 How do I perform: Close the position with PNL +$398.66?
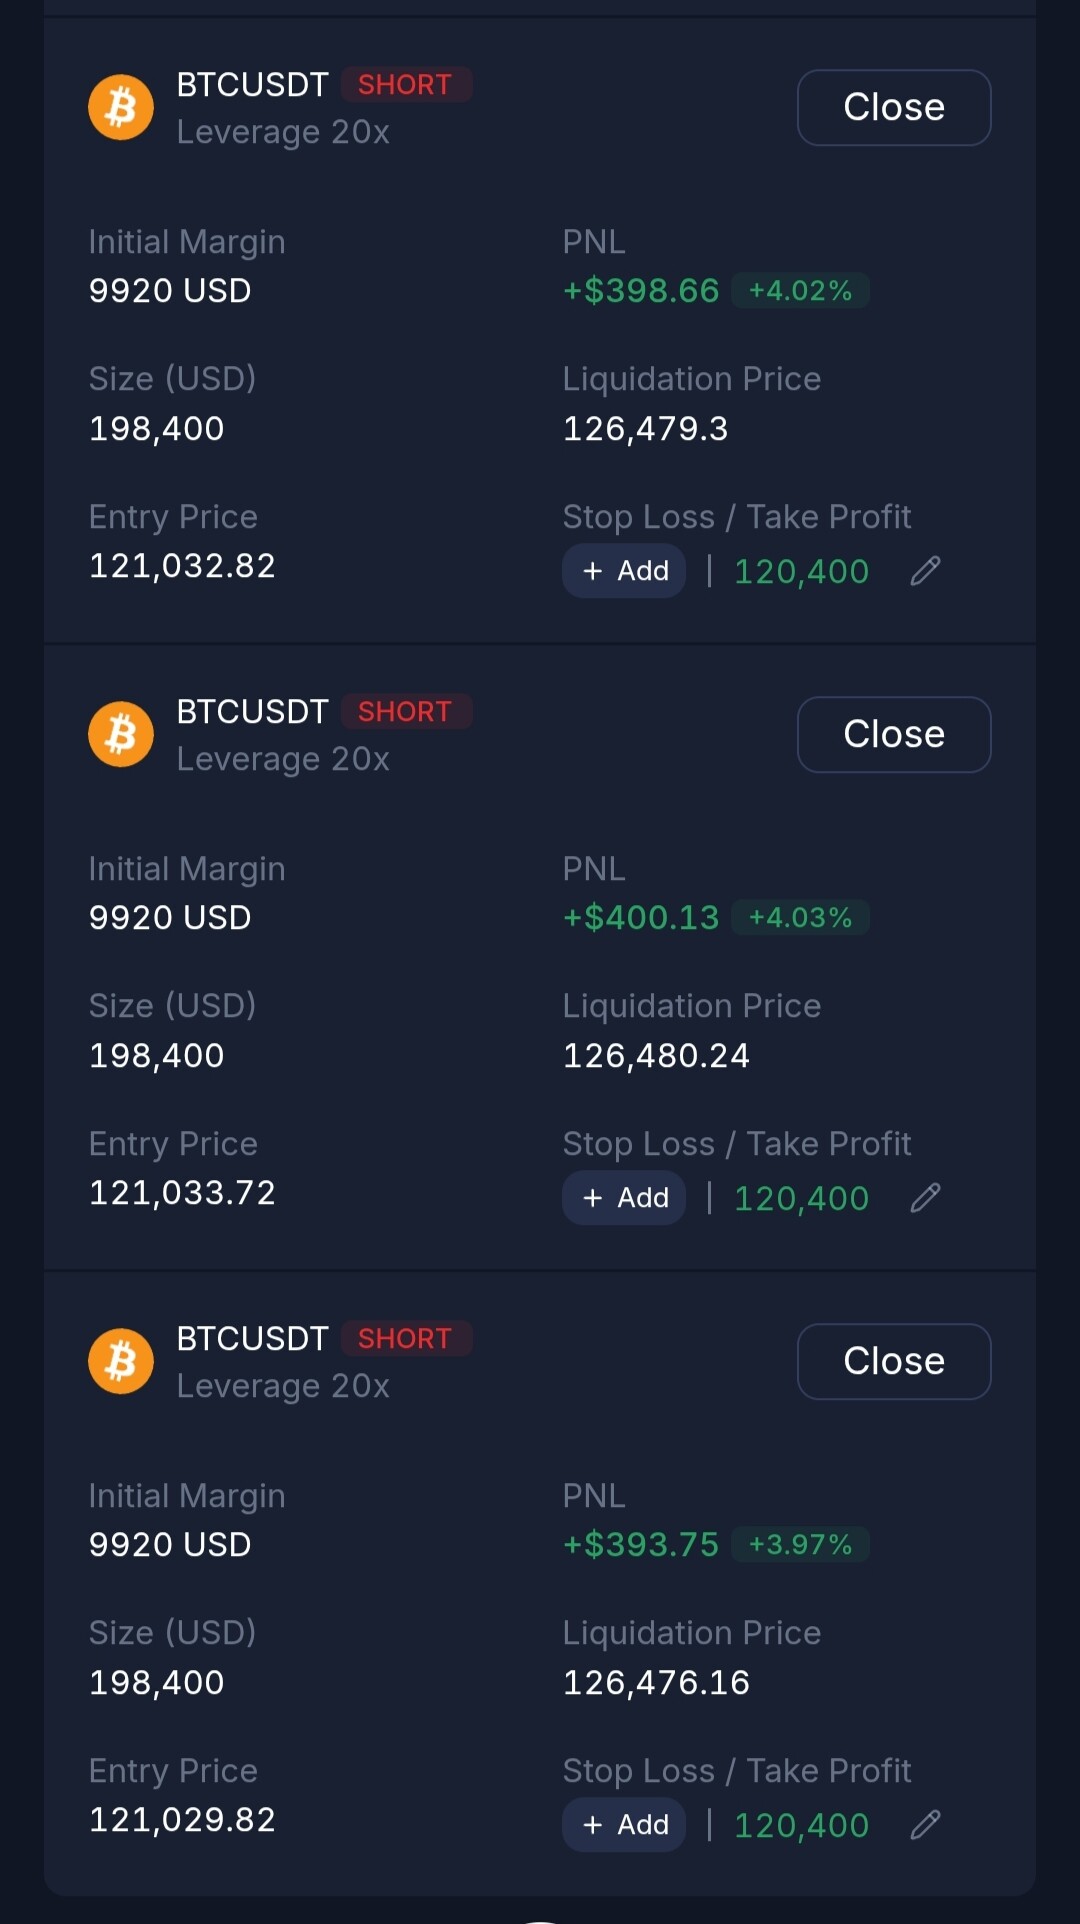point(894,107)
